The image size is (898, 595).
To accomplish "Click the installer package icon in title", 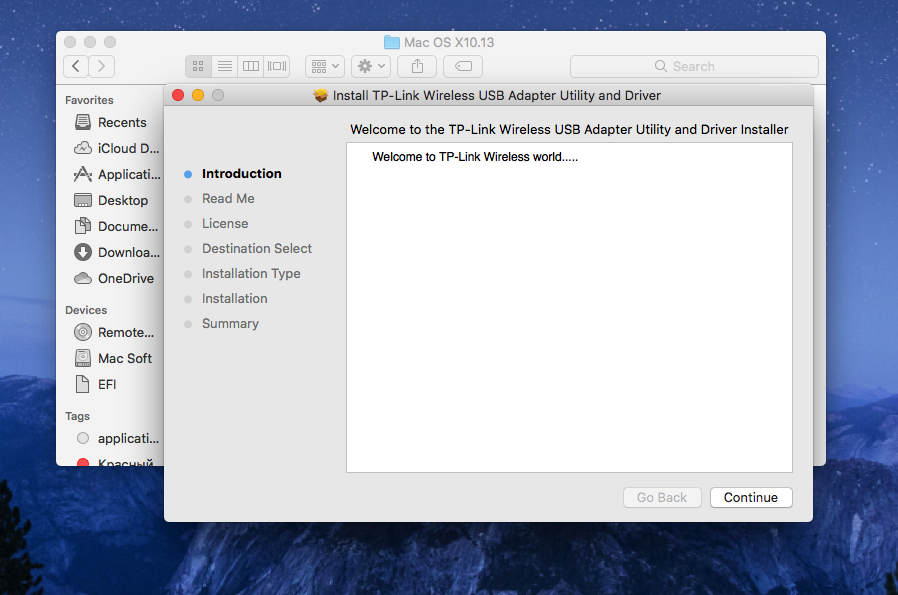I will pyautogui.click(x=321, y=95).
